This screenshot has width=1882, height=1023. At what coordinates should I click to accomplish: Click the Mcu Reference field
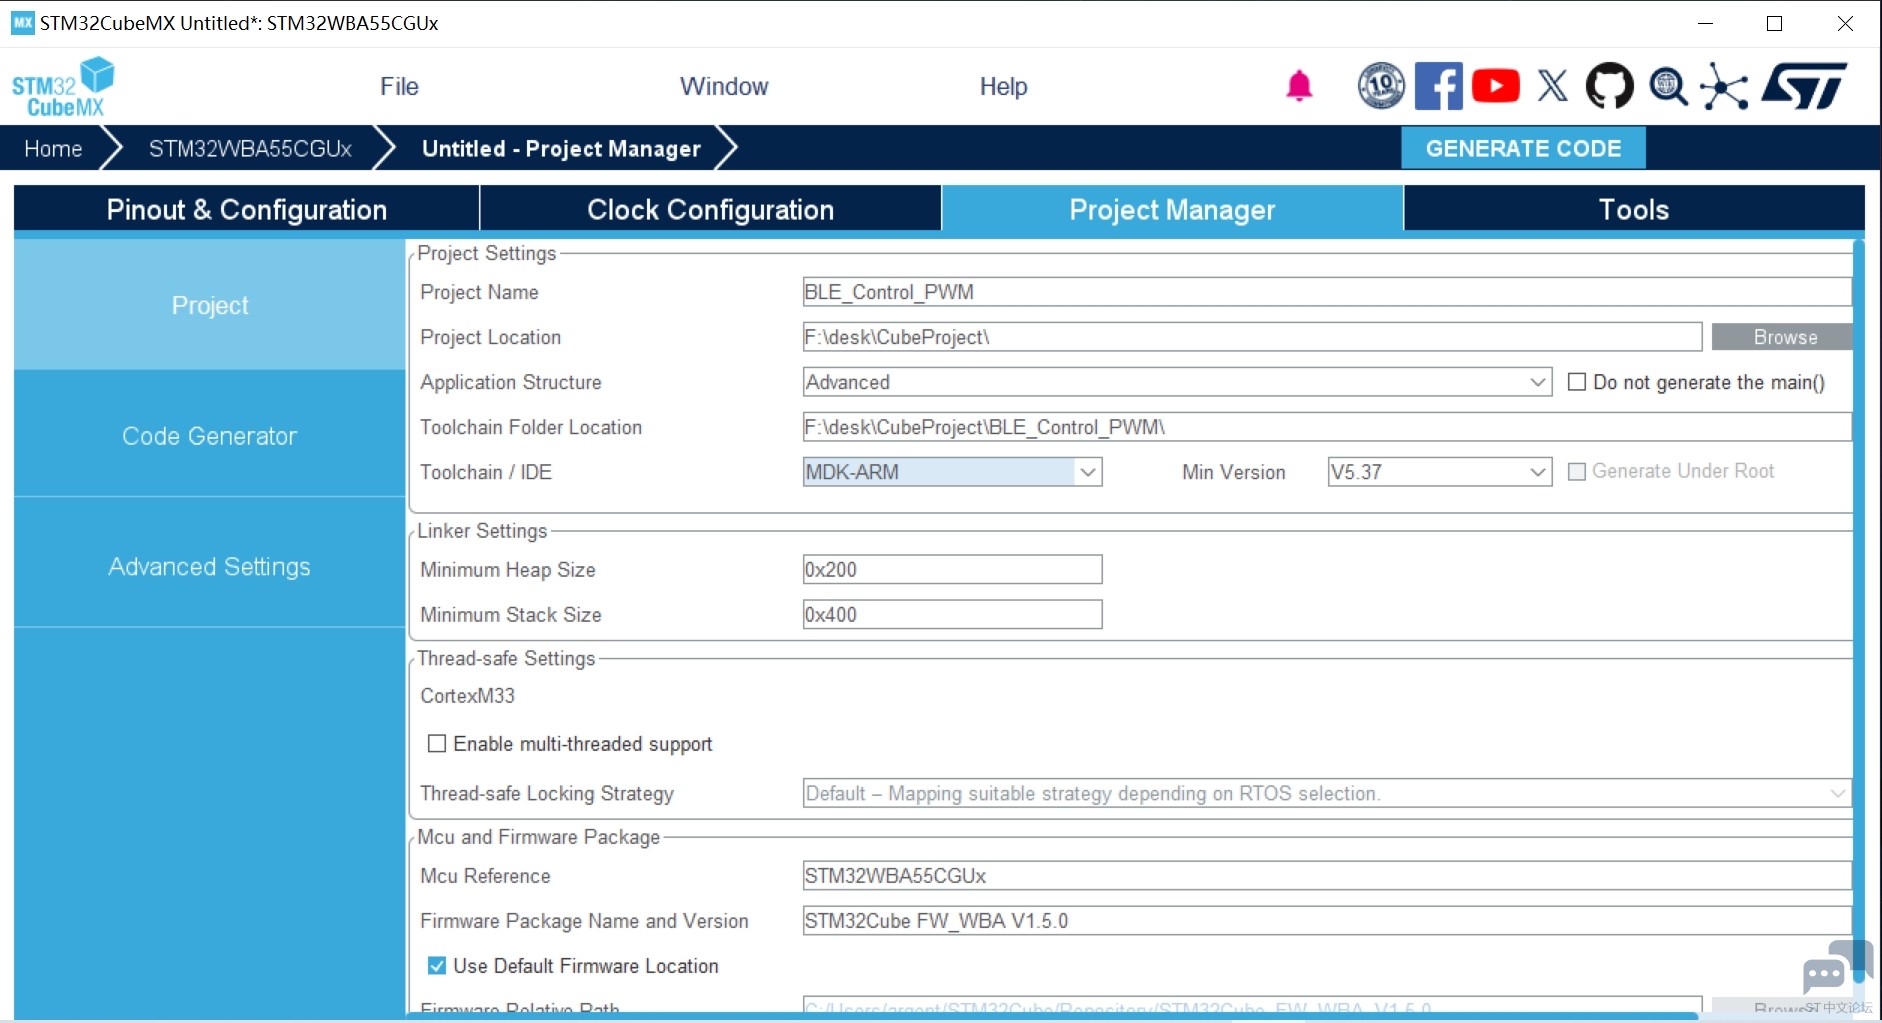[1327, 876]
